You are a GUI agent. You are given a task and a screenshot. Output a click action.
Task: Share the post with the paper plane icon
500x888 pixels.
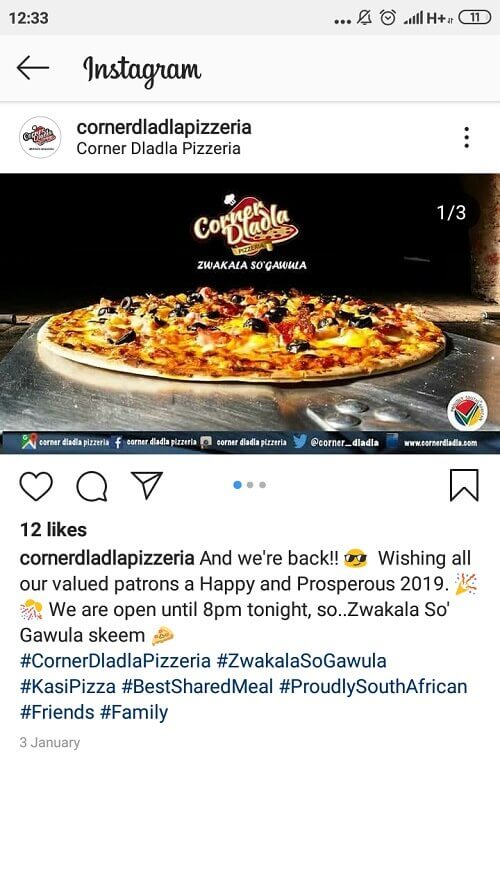[x=147, y=485]
